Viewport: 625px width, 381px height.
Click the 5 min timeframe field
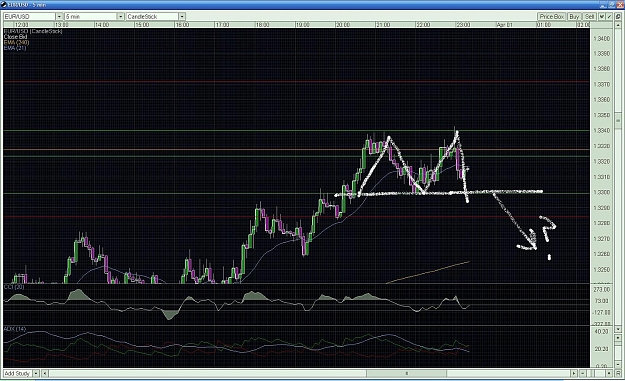[91, 17]
